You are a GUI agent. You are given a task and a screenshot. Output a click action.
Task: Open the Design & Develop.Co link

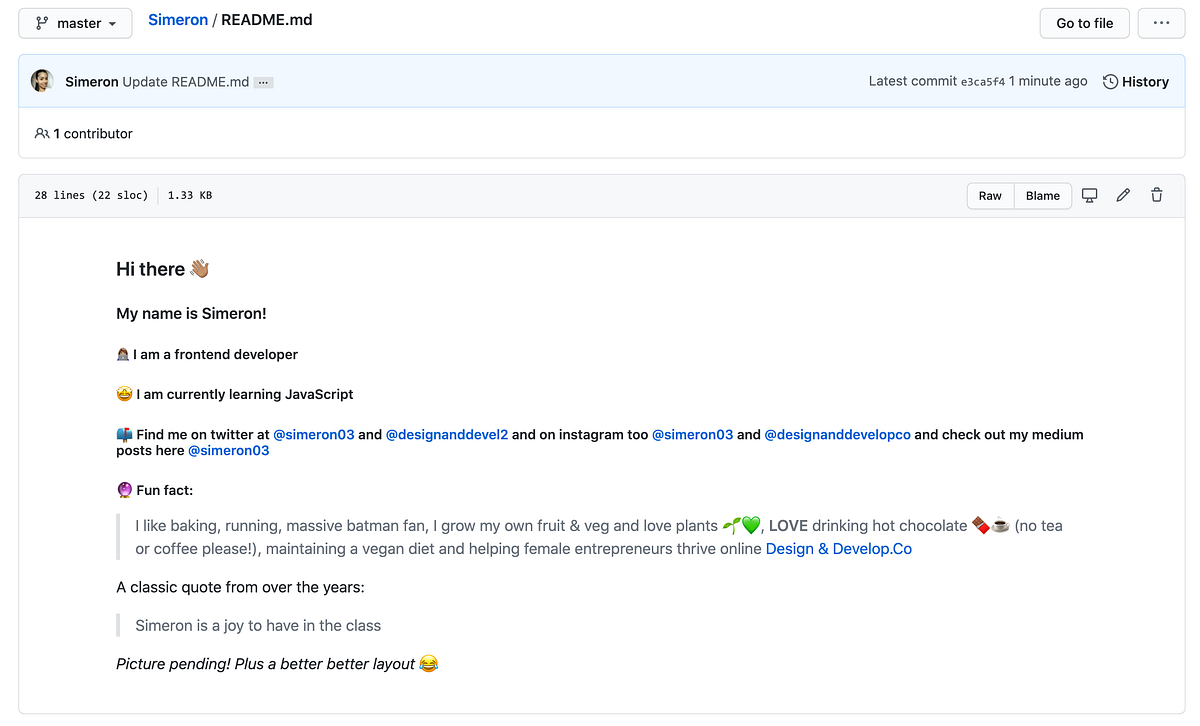click(x=838, y=548)
